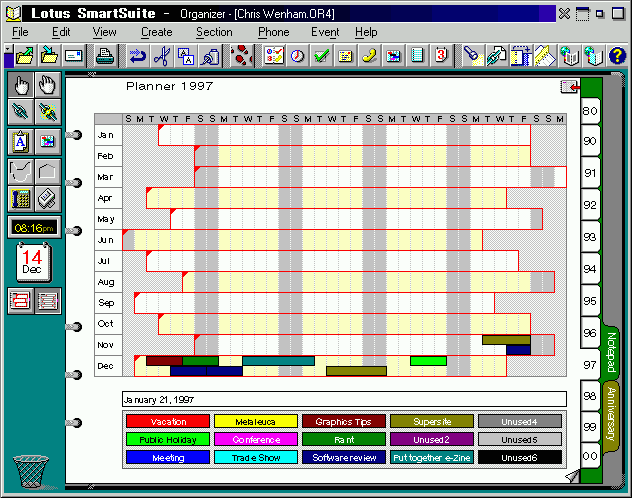Select the Graphics Tips event key
The height and width of the screenshot is (498, 632).
click(344, 421)
